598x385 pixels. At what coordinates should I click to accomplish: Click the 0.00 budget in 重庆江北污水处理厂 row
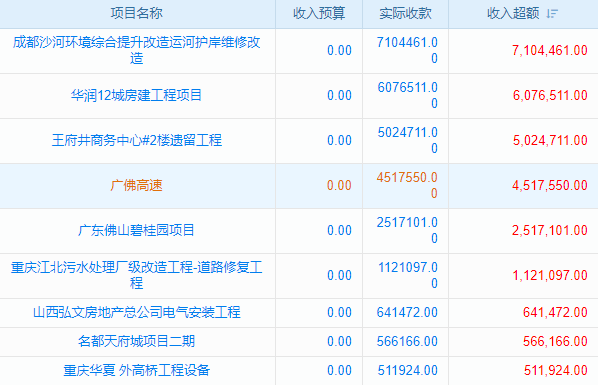coord(339,275)
